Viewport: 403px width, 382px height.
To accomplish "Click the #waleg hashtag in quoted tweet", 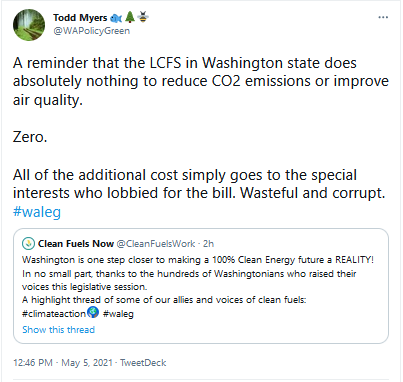I will pyautogui.click(x=118, y=314).
